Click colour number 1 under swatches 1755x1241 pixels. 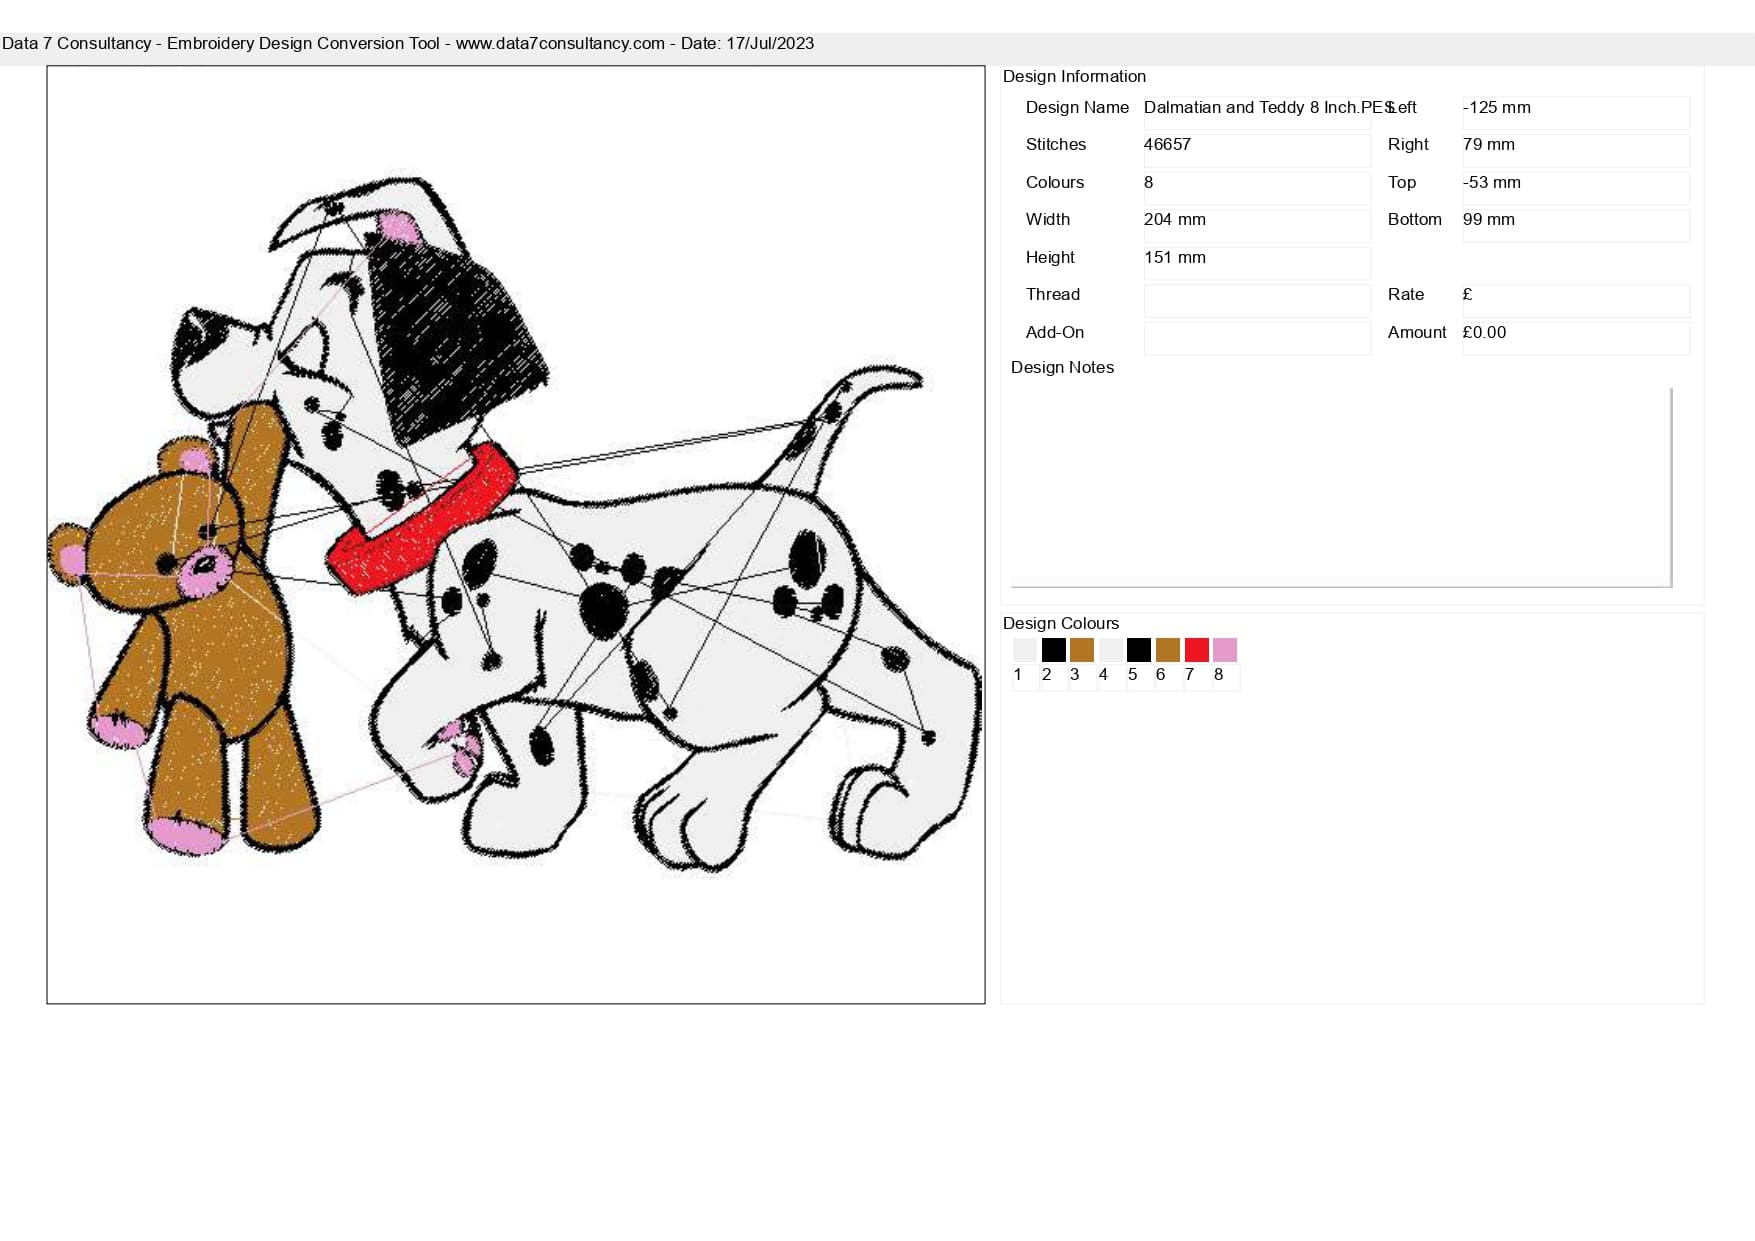1018,675
